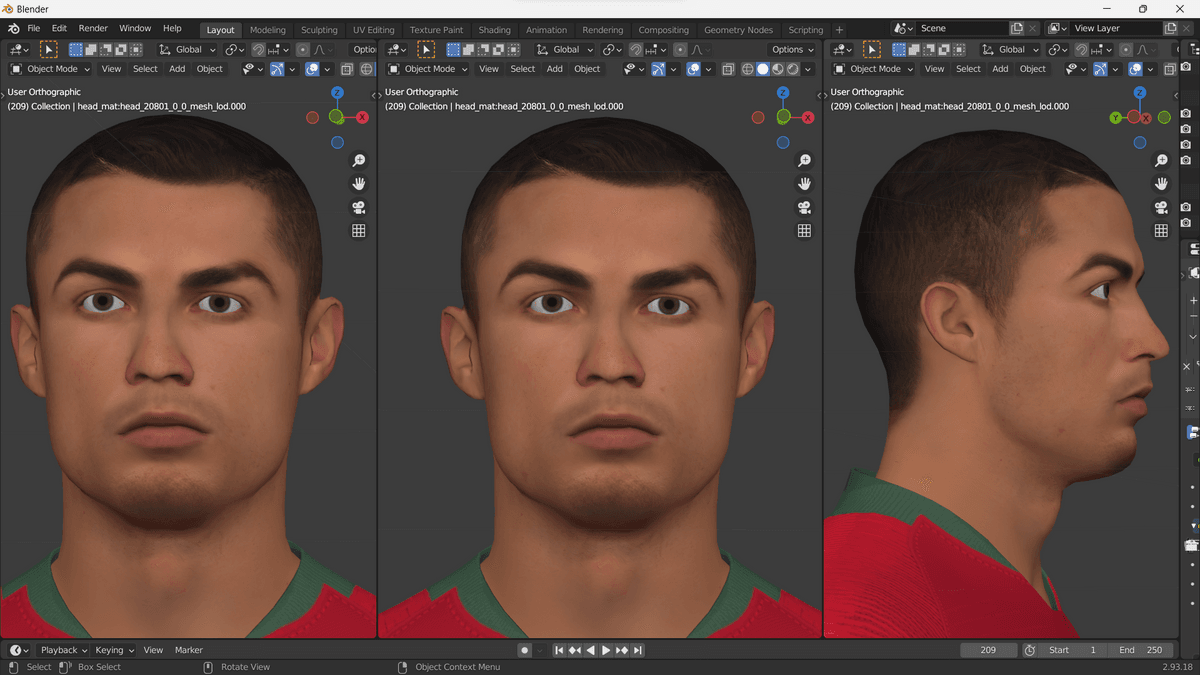Open Object Mode dropdown in left viewport

point(50,69)
